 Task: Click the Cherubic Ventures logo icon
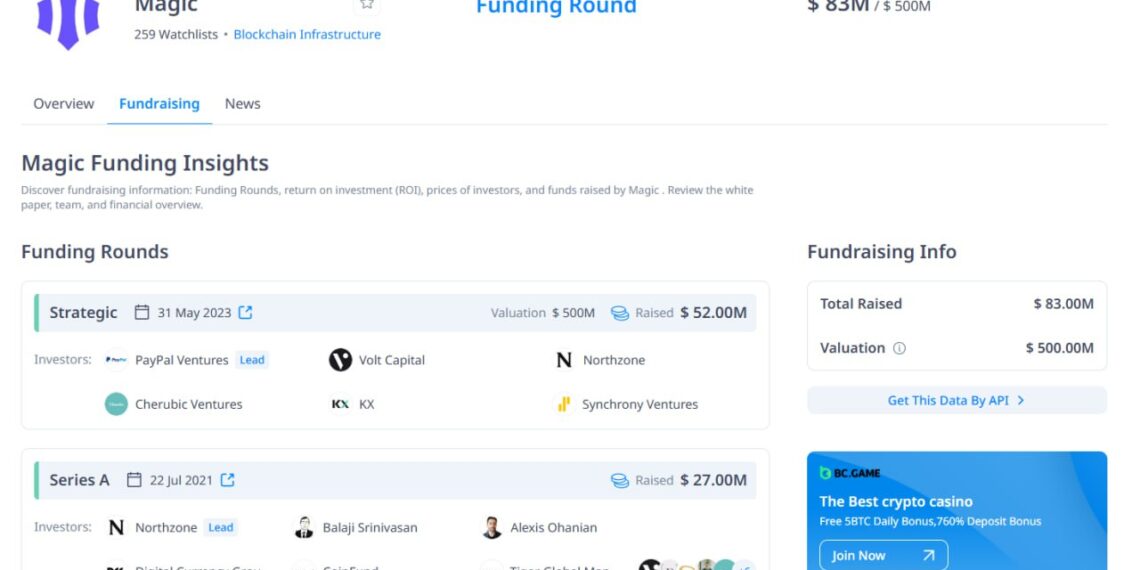pyautogui.click(x=116, y=404)
